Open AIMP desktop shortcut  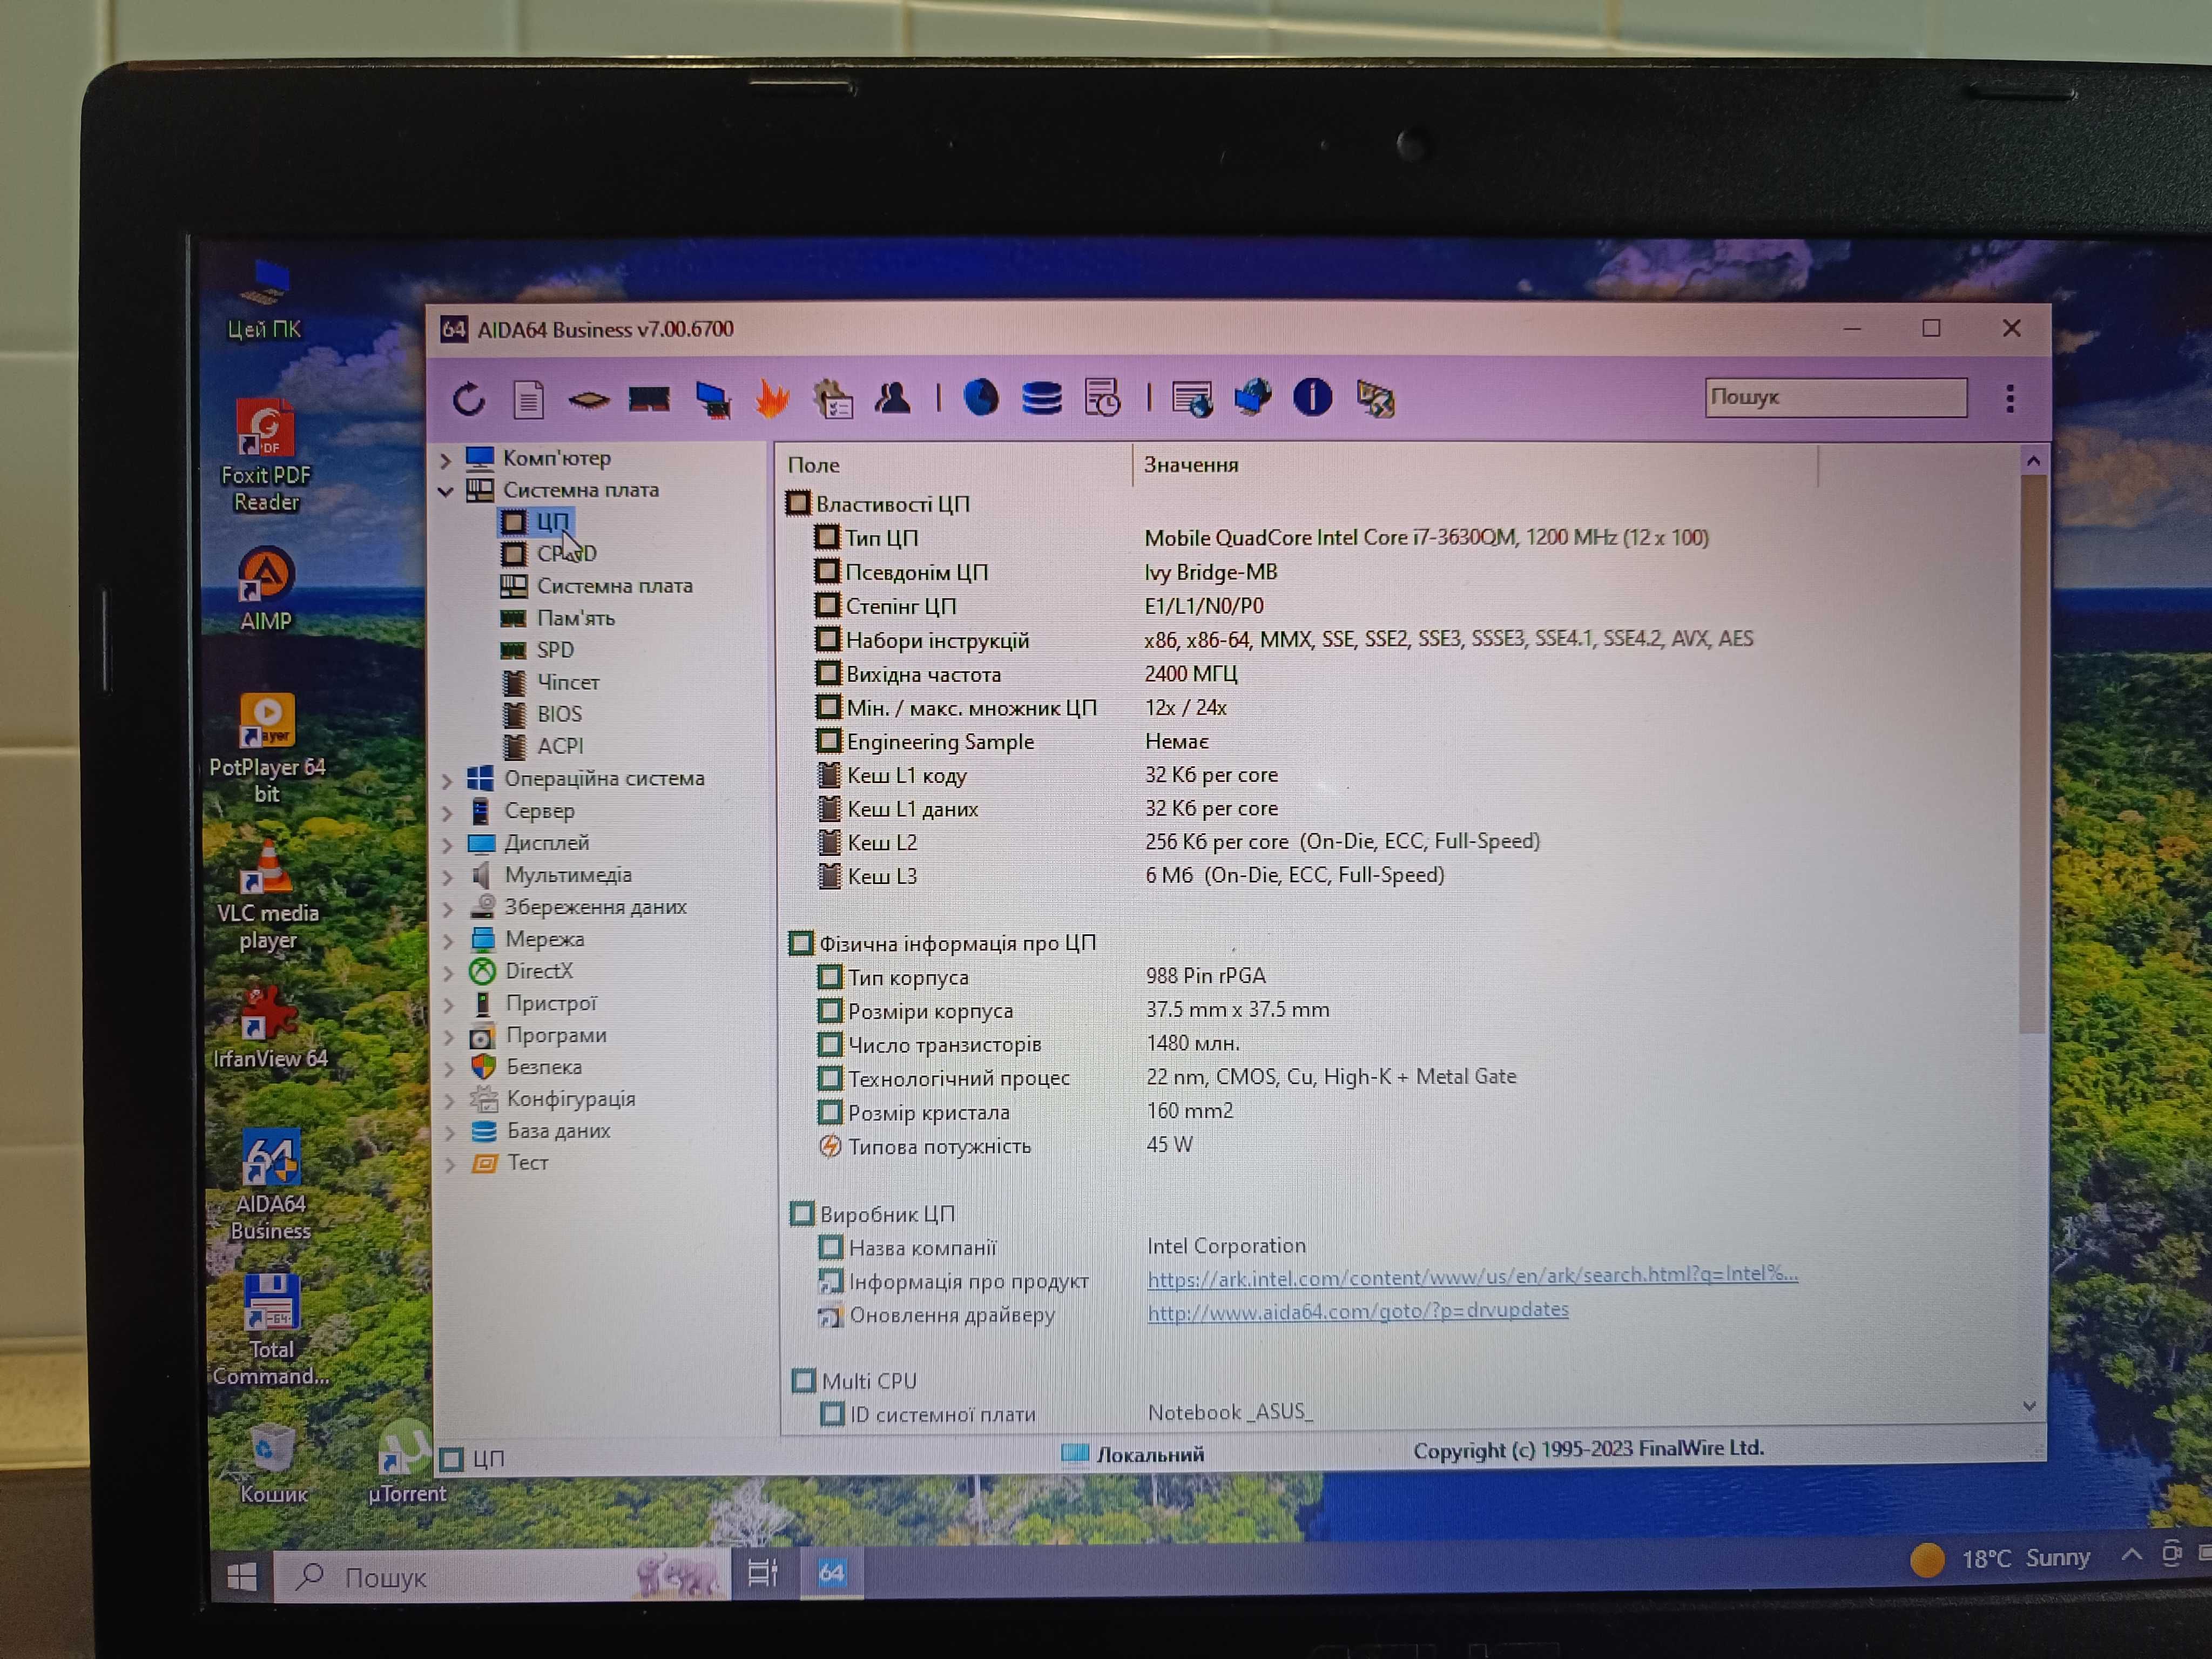pos(266,589)
